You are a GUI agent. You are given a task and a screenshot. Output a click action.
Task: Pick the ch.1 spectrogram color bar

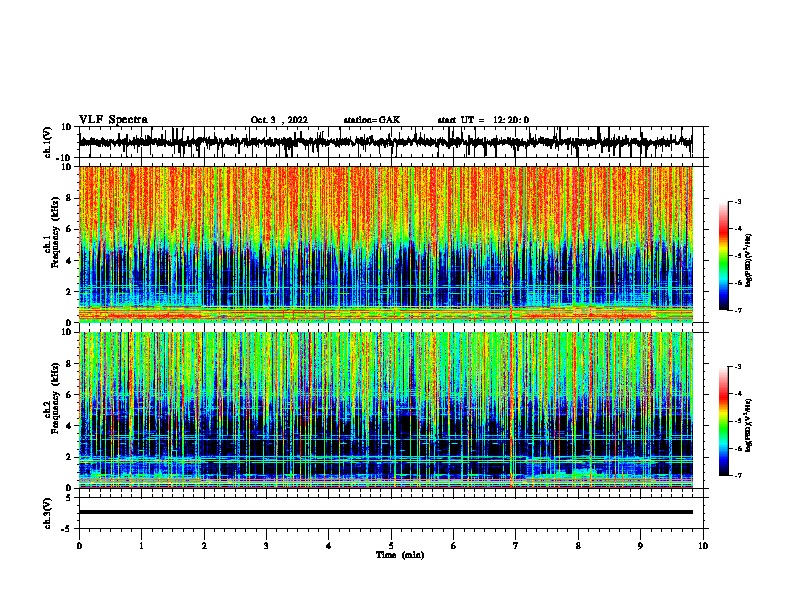(x=724, y=256)
